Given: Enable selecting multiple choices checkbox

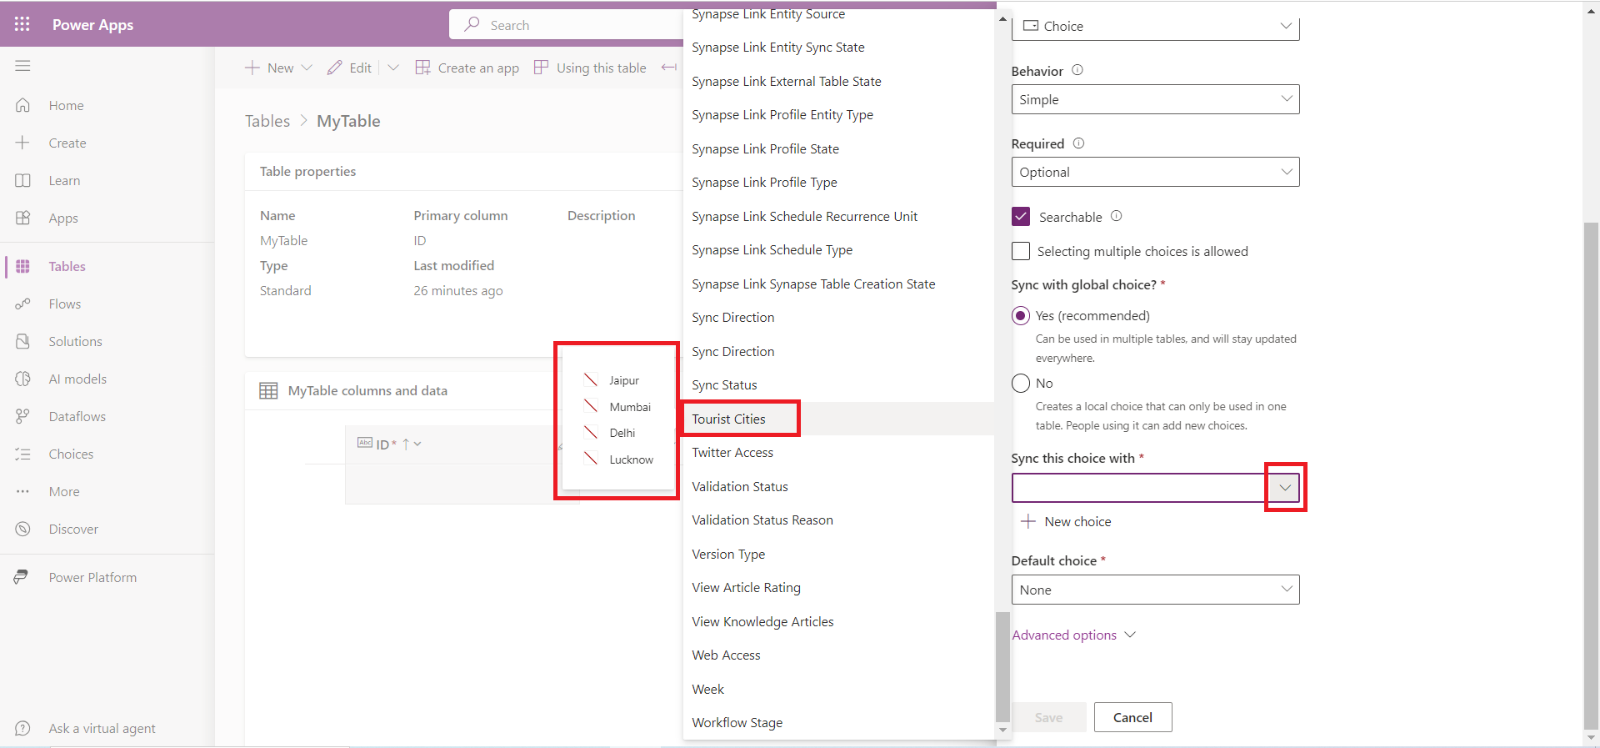Looking at the screenshot, I should (1021, 251).
